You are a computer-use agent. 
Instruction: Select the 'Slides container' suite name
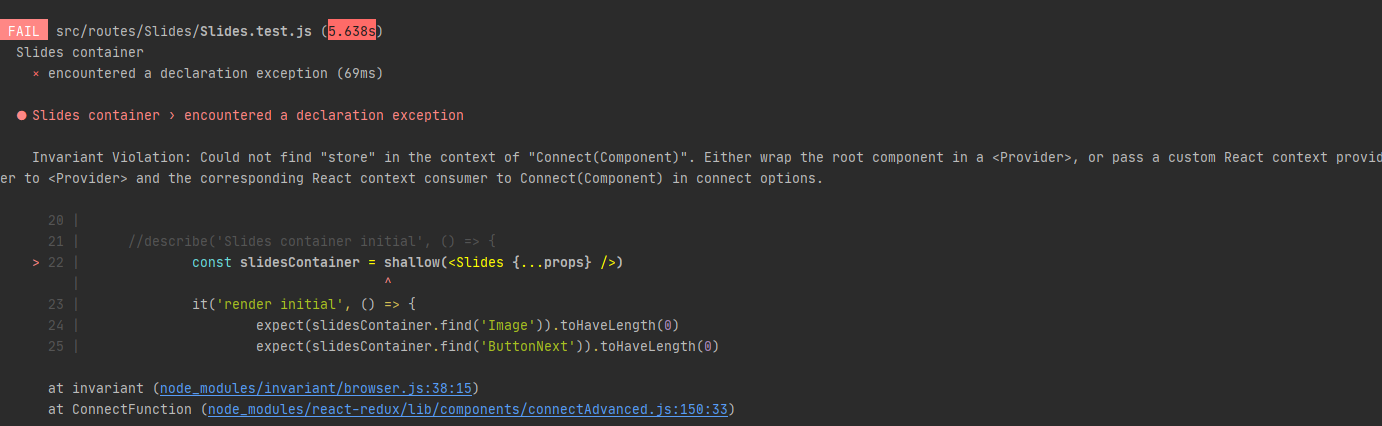coord(80,52)
